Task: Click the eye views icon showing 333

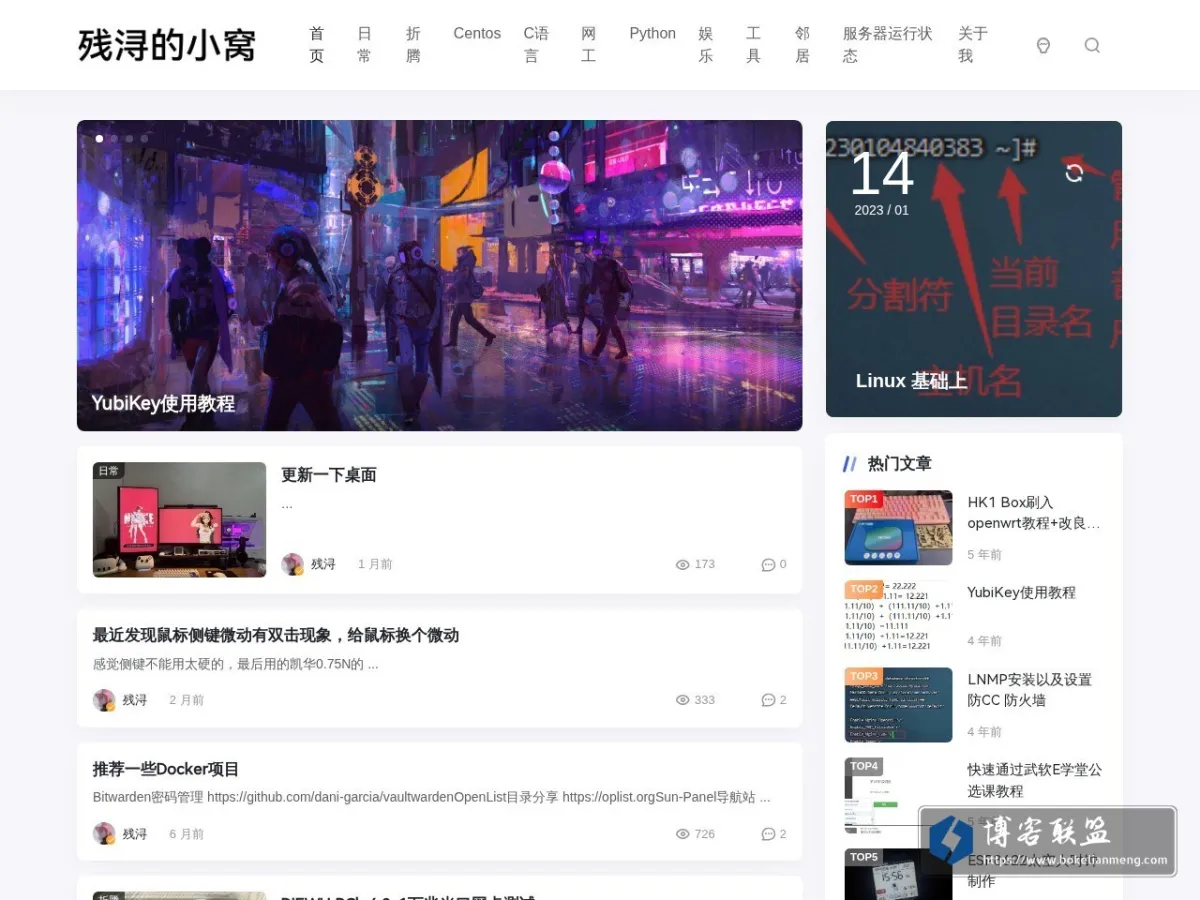Action: point(683,700)
